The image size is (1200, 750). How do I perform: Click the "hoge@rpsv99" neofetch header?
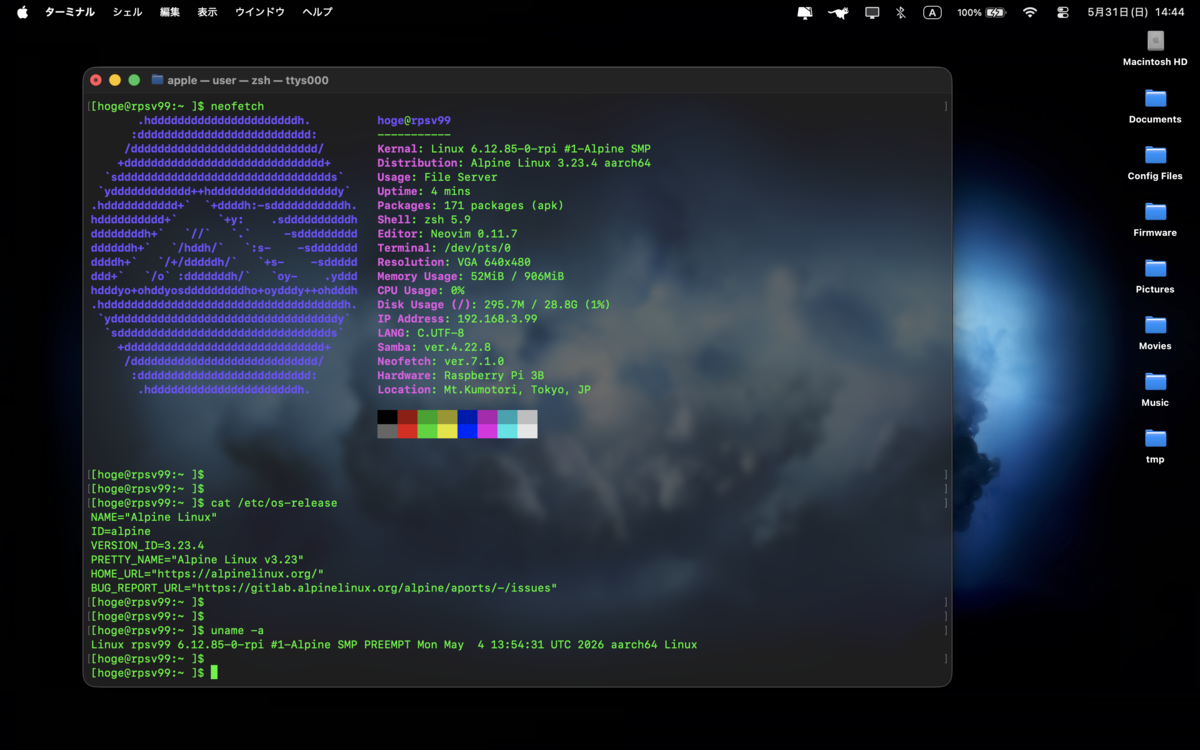[x=414, y=121]
